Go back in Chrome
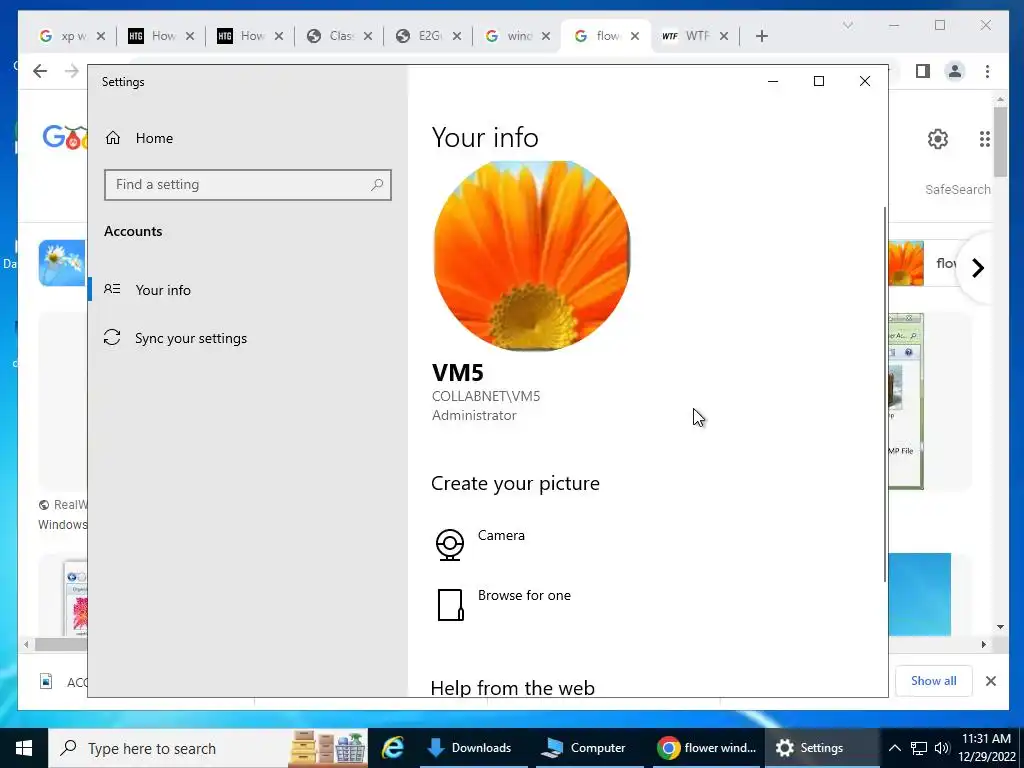This screenshot has width=1024, height=768. 40,71
